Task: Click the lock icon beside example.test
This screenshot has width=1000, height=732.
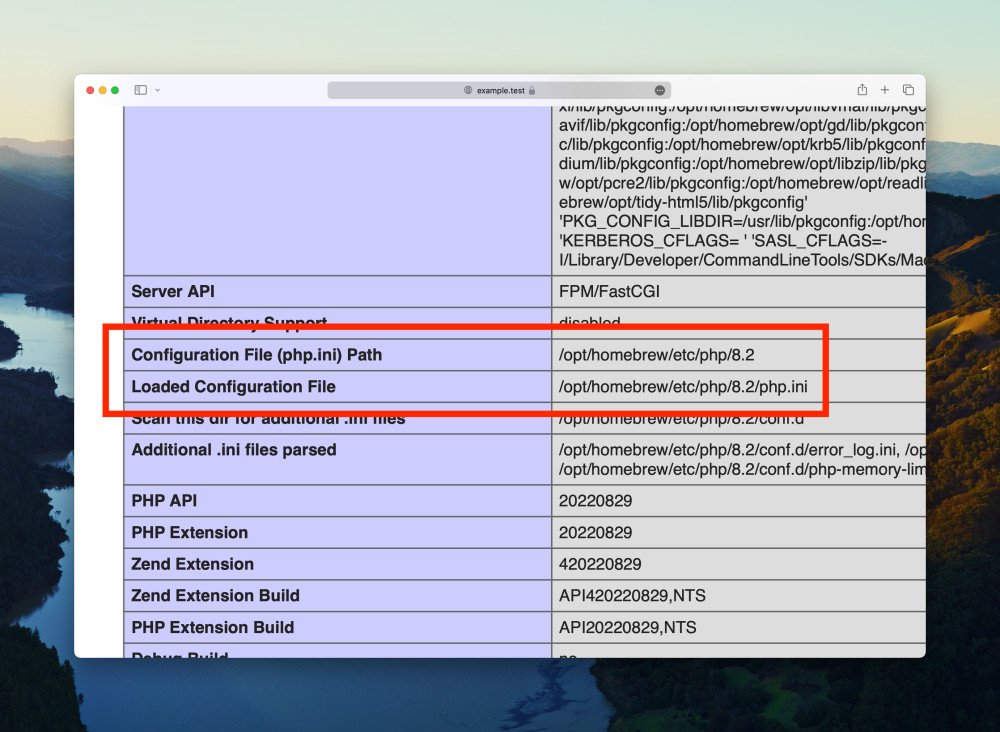Action: click(532, 91)
